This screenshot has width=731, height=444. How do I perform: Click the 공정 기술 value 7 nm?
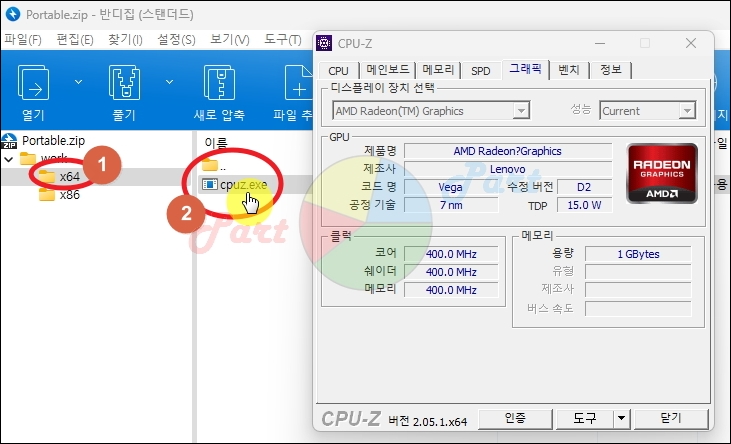[451, 205]
